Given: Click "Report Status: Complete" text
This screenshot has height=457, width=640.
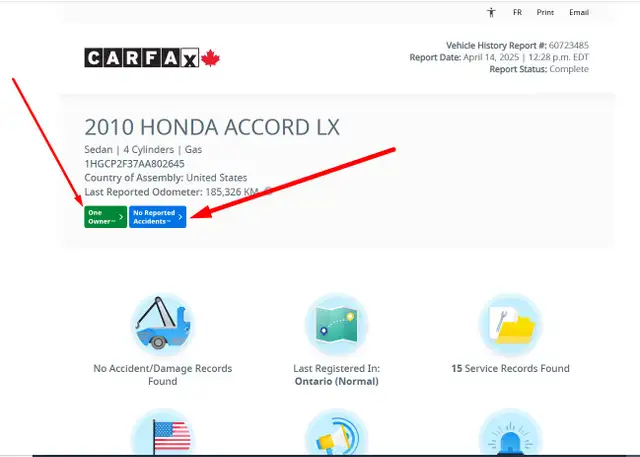Looking at the screenshot, I should point(539,69).
